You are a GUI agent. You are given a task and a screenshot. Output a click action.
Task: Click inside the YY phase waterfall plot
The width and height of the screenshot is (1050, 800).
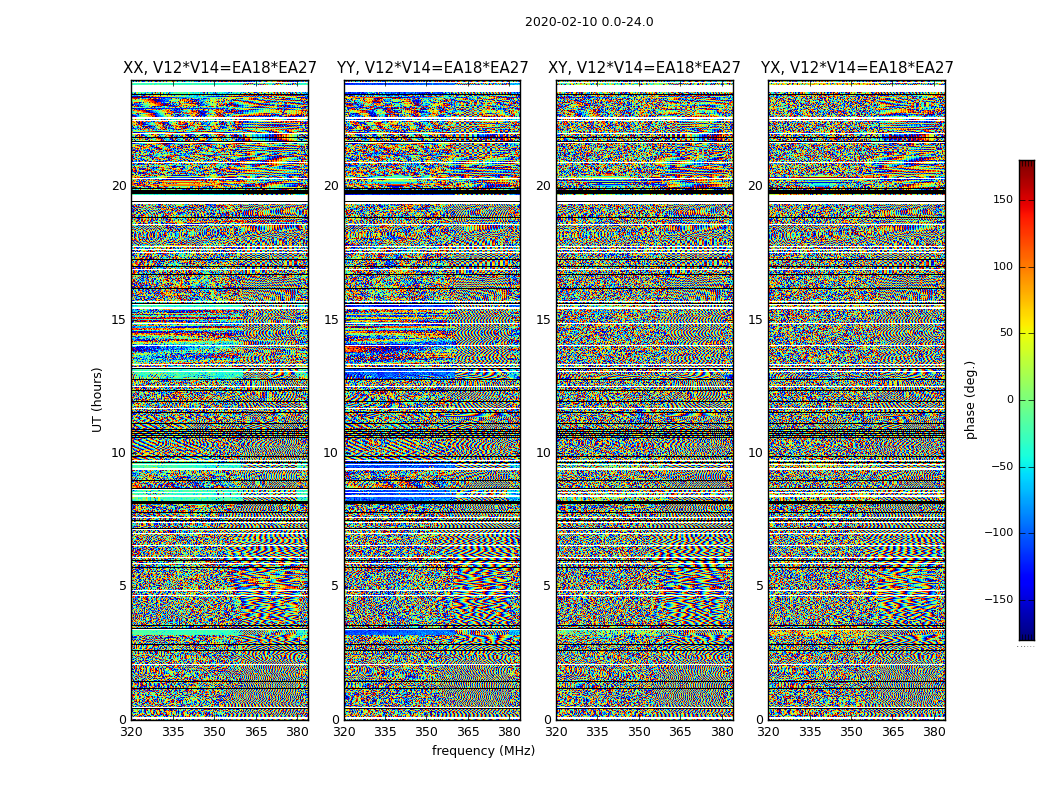coord(432,400)
